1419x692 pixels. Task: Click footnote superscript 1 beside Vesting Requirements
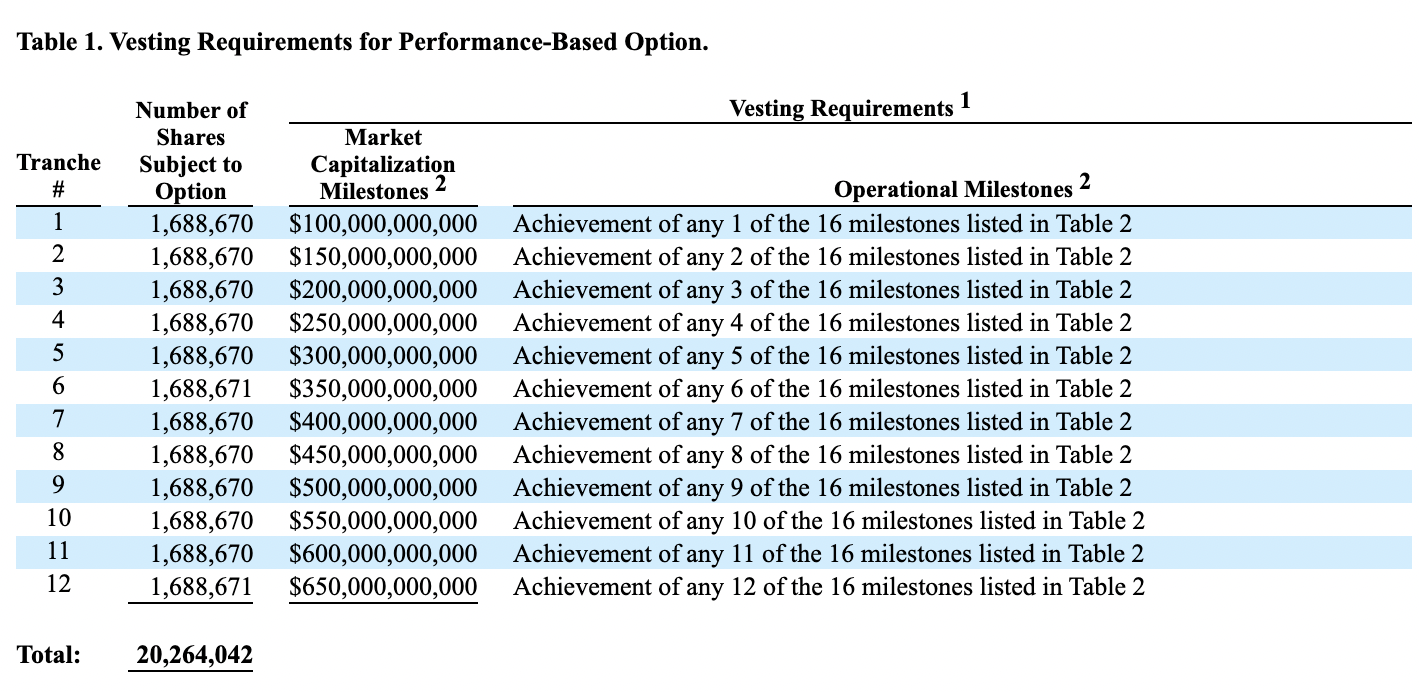tap(966, 102)
